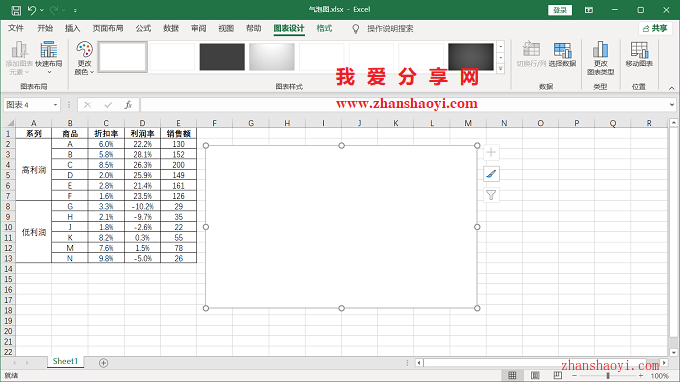Click Normal view icon in status bar
Screen dimensions: 680x382
tap(512, 375)
